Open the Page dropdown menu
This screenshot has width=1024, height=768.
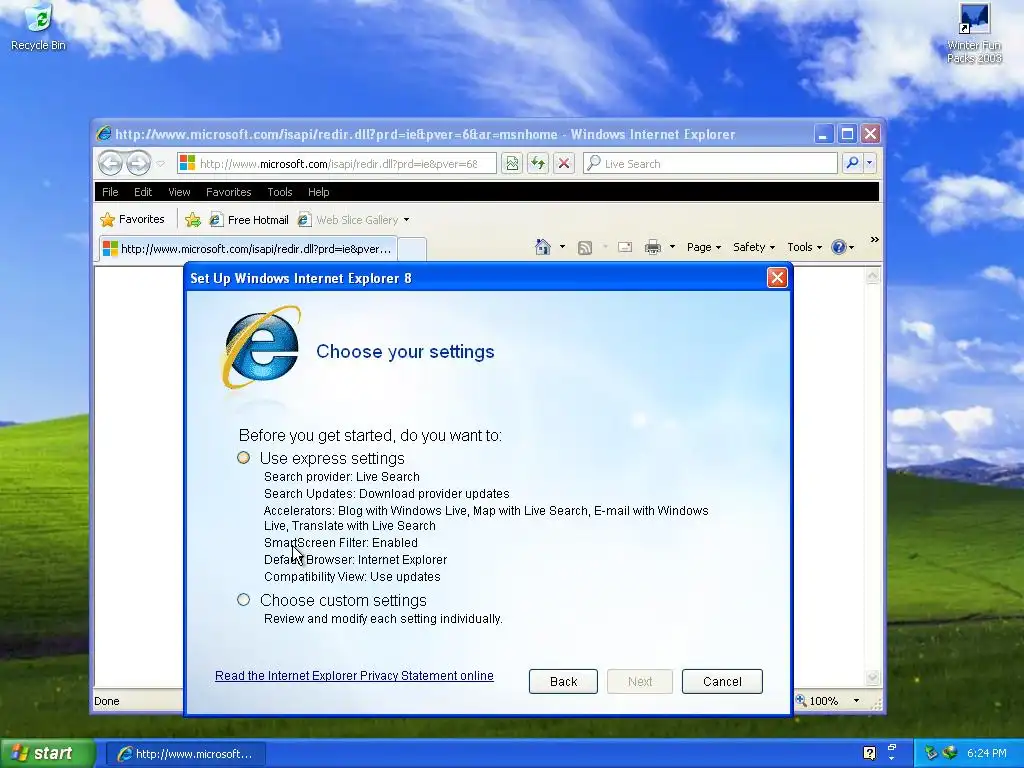pos(703,247)
